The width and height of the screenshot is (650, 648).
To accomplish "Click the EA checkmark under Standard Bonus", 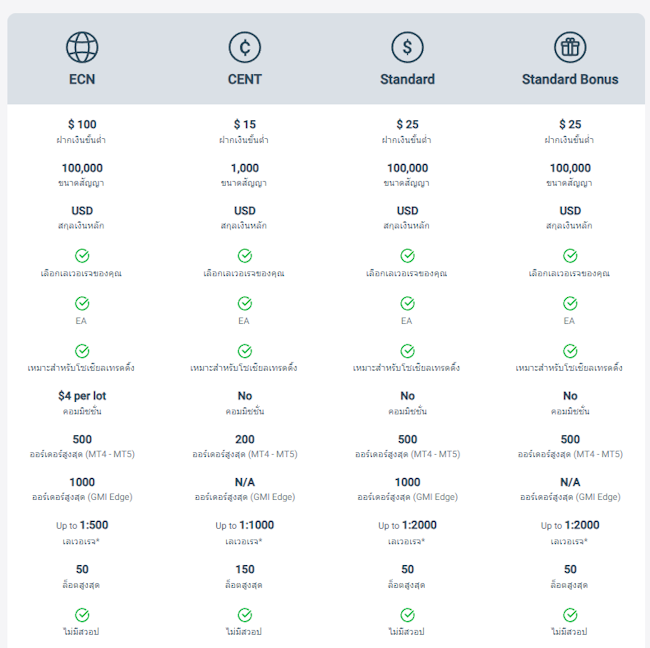I will [570, 303].
